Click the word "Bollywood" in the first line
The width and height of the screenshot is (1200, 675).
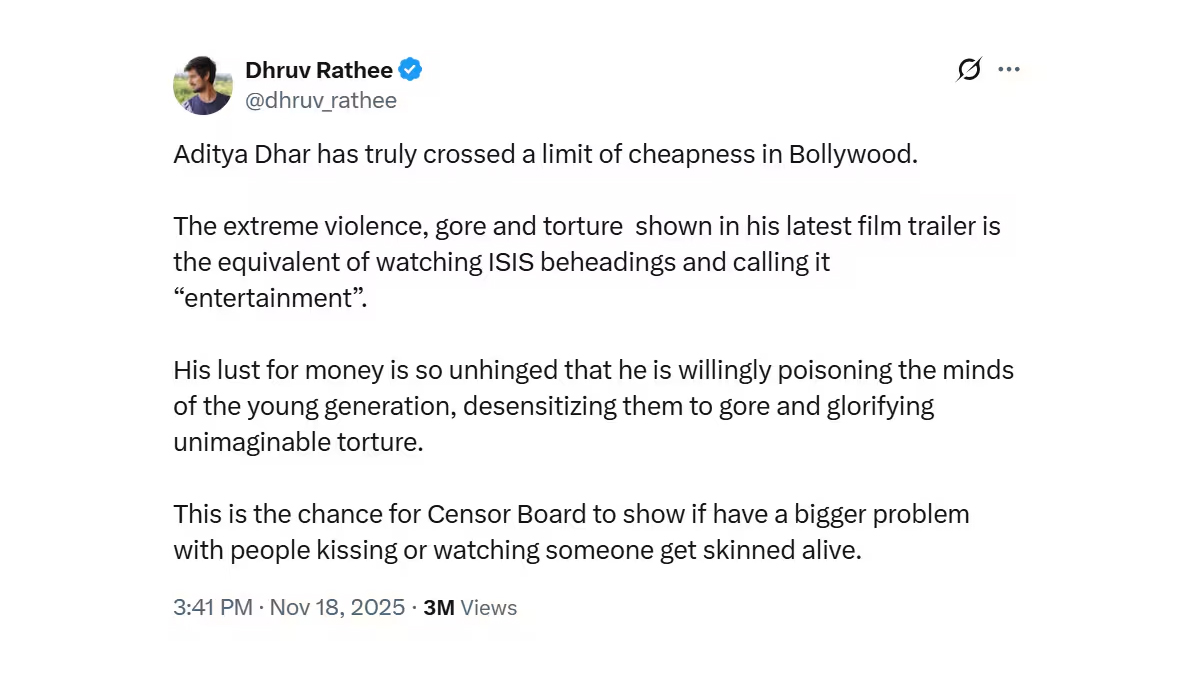(x=852, y=156)
